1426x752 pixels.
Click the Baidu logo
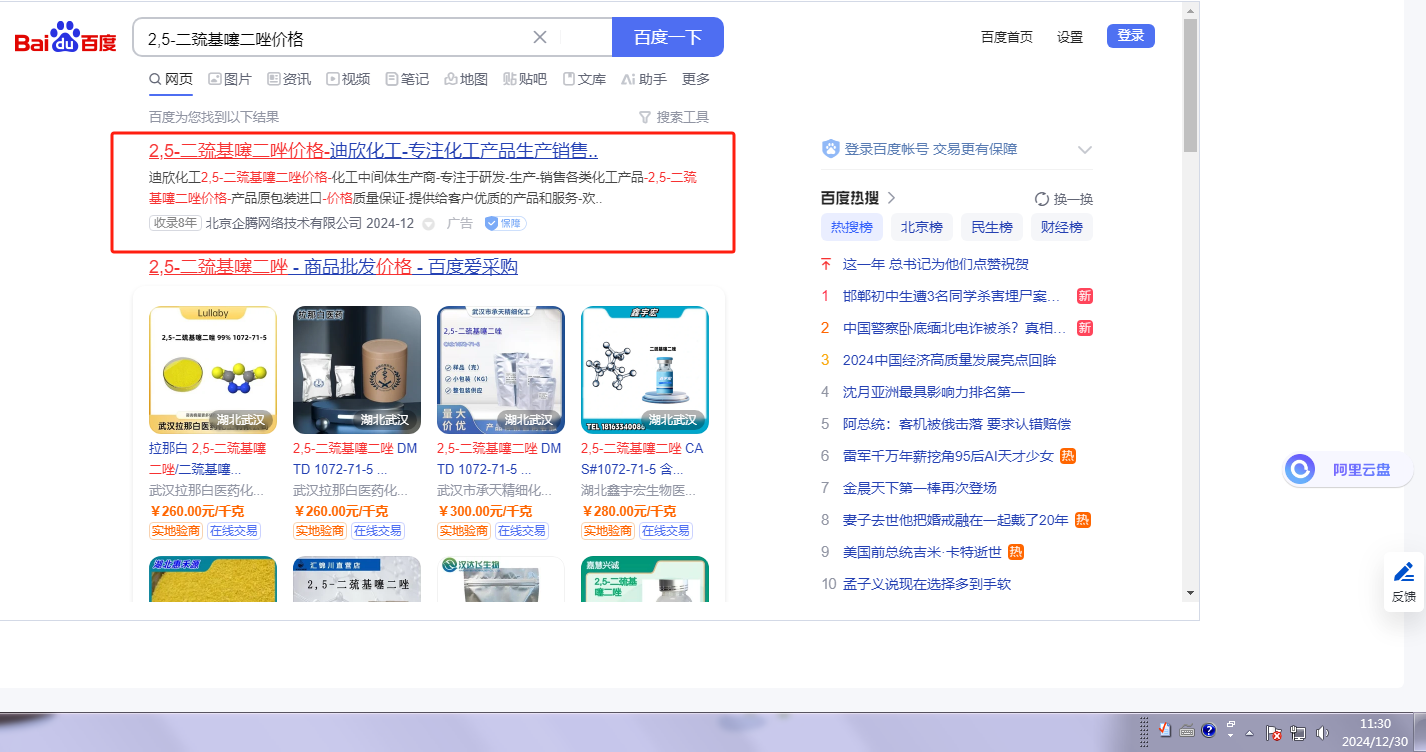pos(65,38)
